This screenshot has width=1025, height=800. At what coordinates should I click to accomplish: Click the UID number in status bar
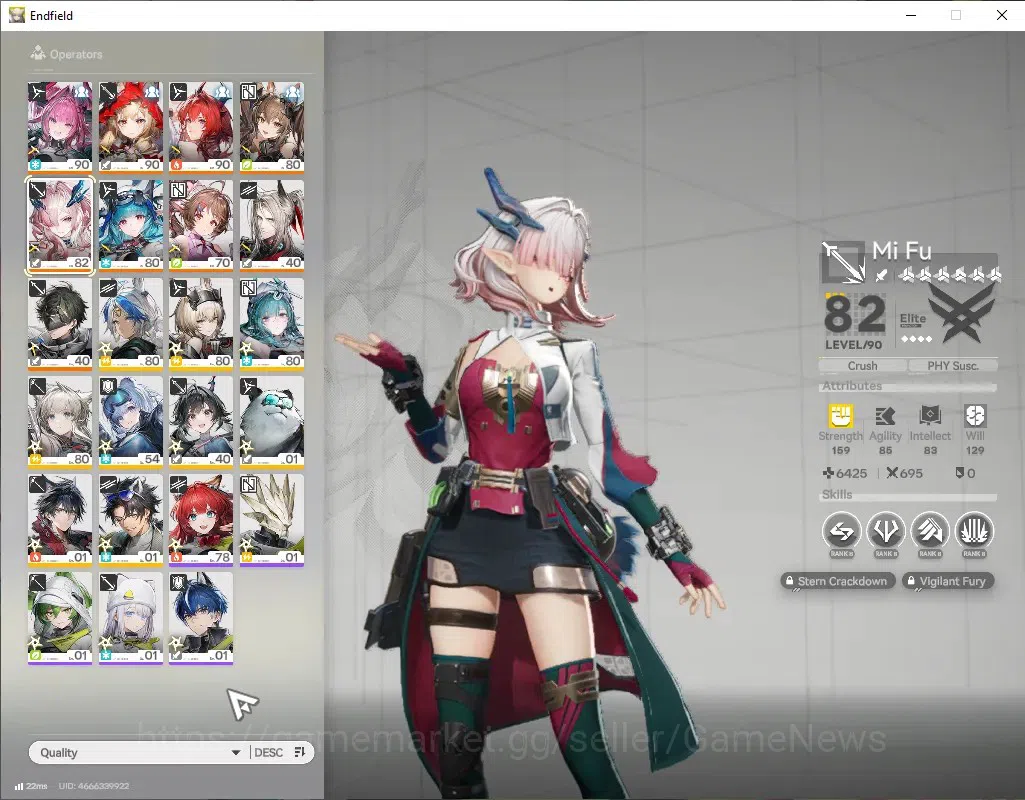pos(93,786)
